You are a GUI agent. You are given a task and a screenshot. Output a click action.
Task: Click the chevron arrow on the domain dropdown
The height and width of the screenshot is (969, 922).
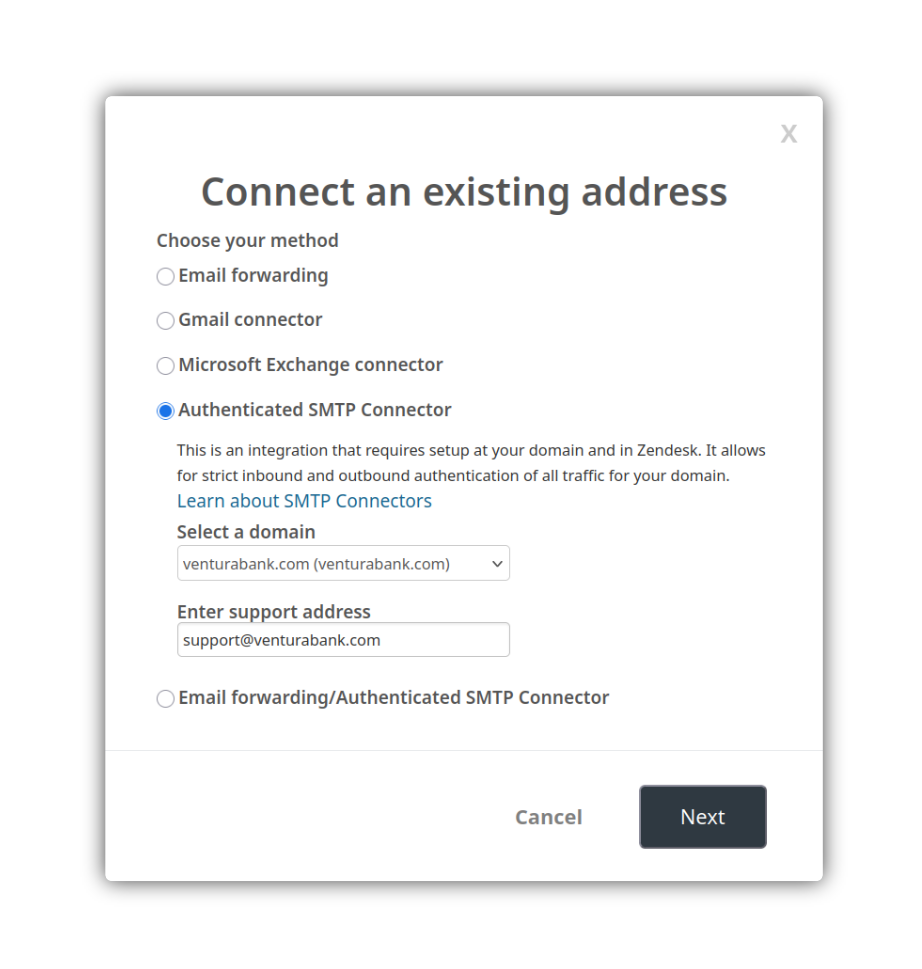(497, 564)
